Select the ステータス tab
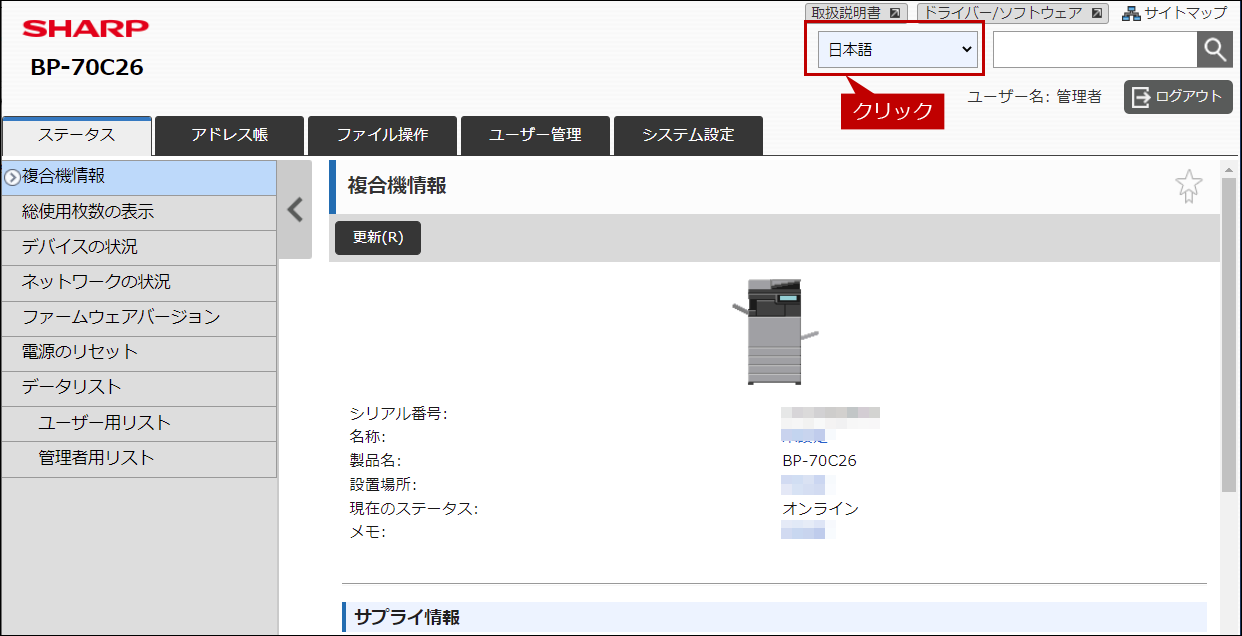1242x636 pixels. [x=77, y=135]
